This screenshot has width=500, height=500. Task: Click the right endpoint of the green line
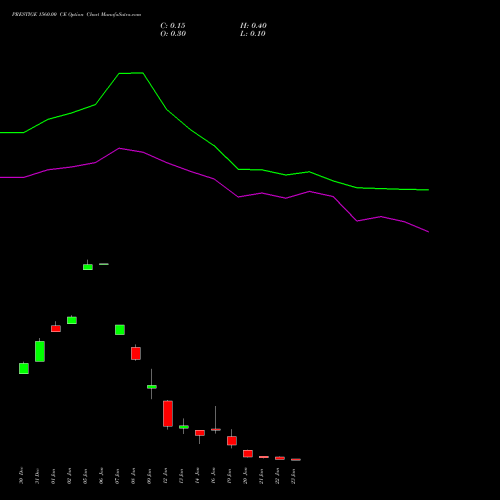pyautogui.click(x=428, y=190)
